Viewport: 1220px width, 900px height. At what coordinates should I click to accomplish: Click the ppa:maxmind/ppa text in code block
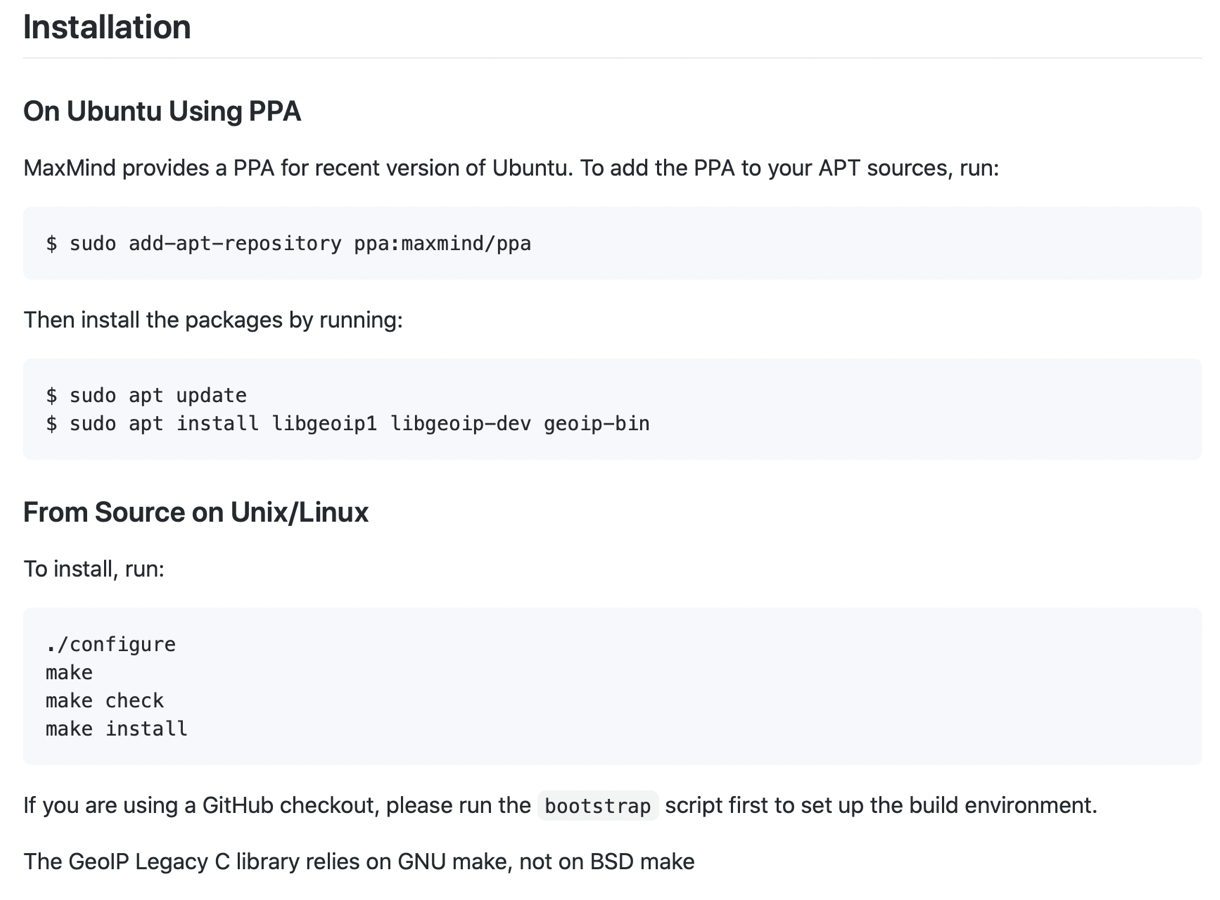pos(442,244)
